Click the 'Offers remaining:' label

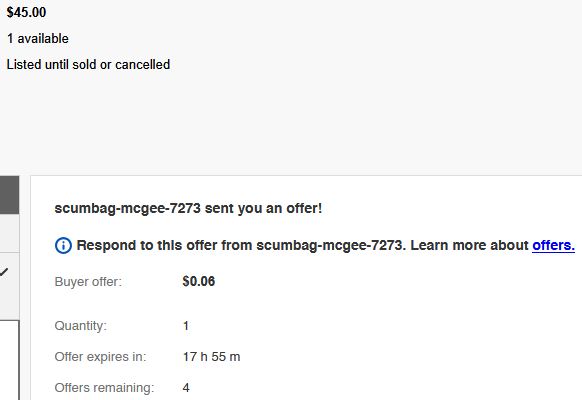104,388
